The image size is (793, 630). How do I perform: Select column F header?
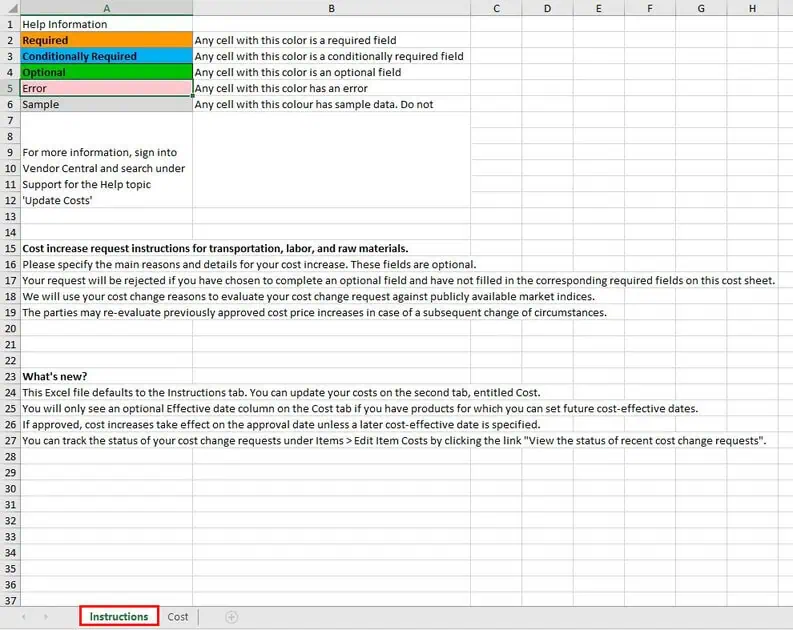650,8
